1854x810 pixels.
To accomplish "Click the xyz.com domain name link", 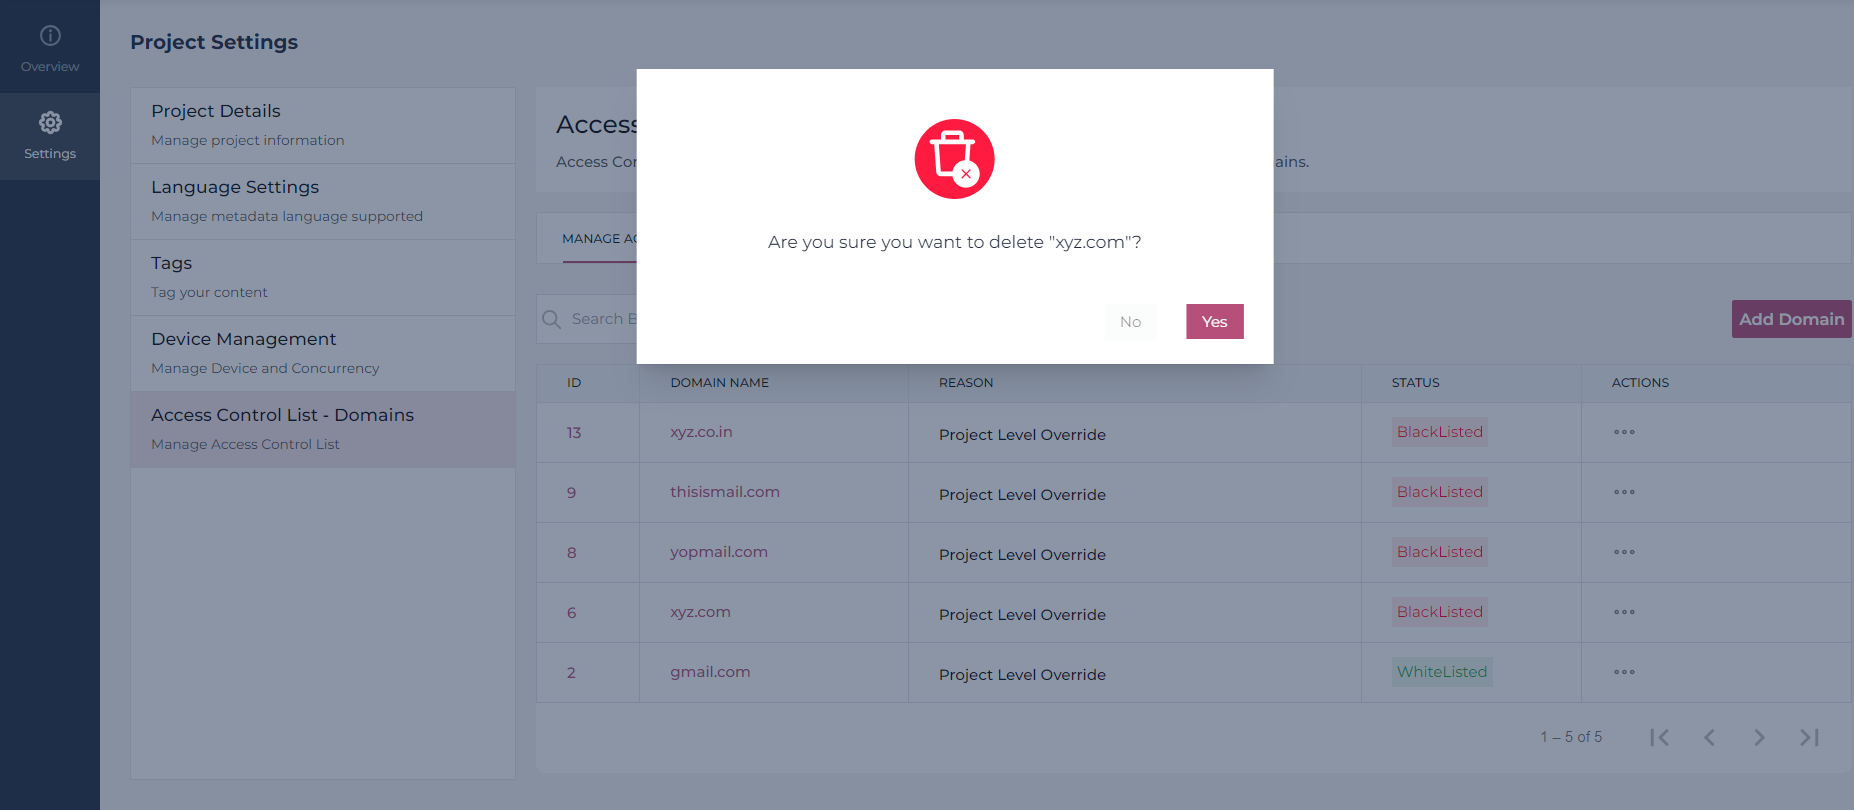I will point(700,612).
